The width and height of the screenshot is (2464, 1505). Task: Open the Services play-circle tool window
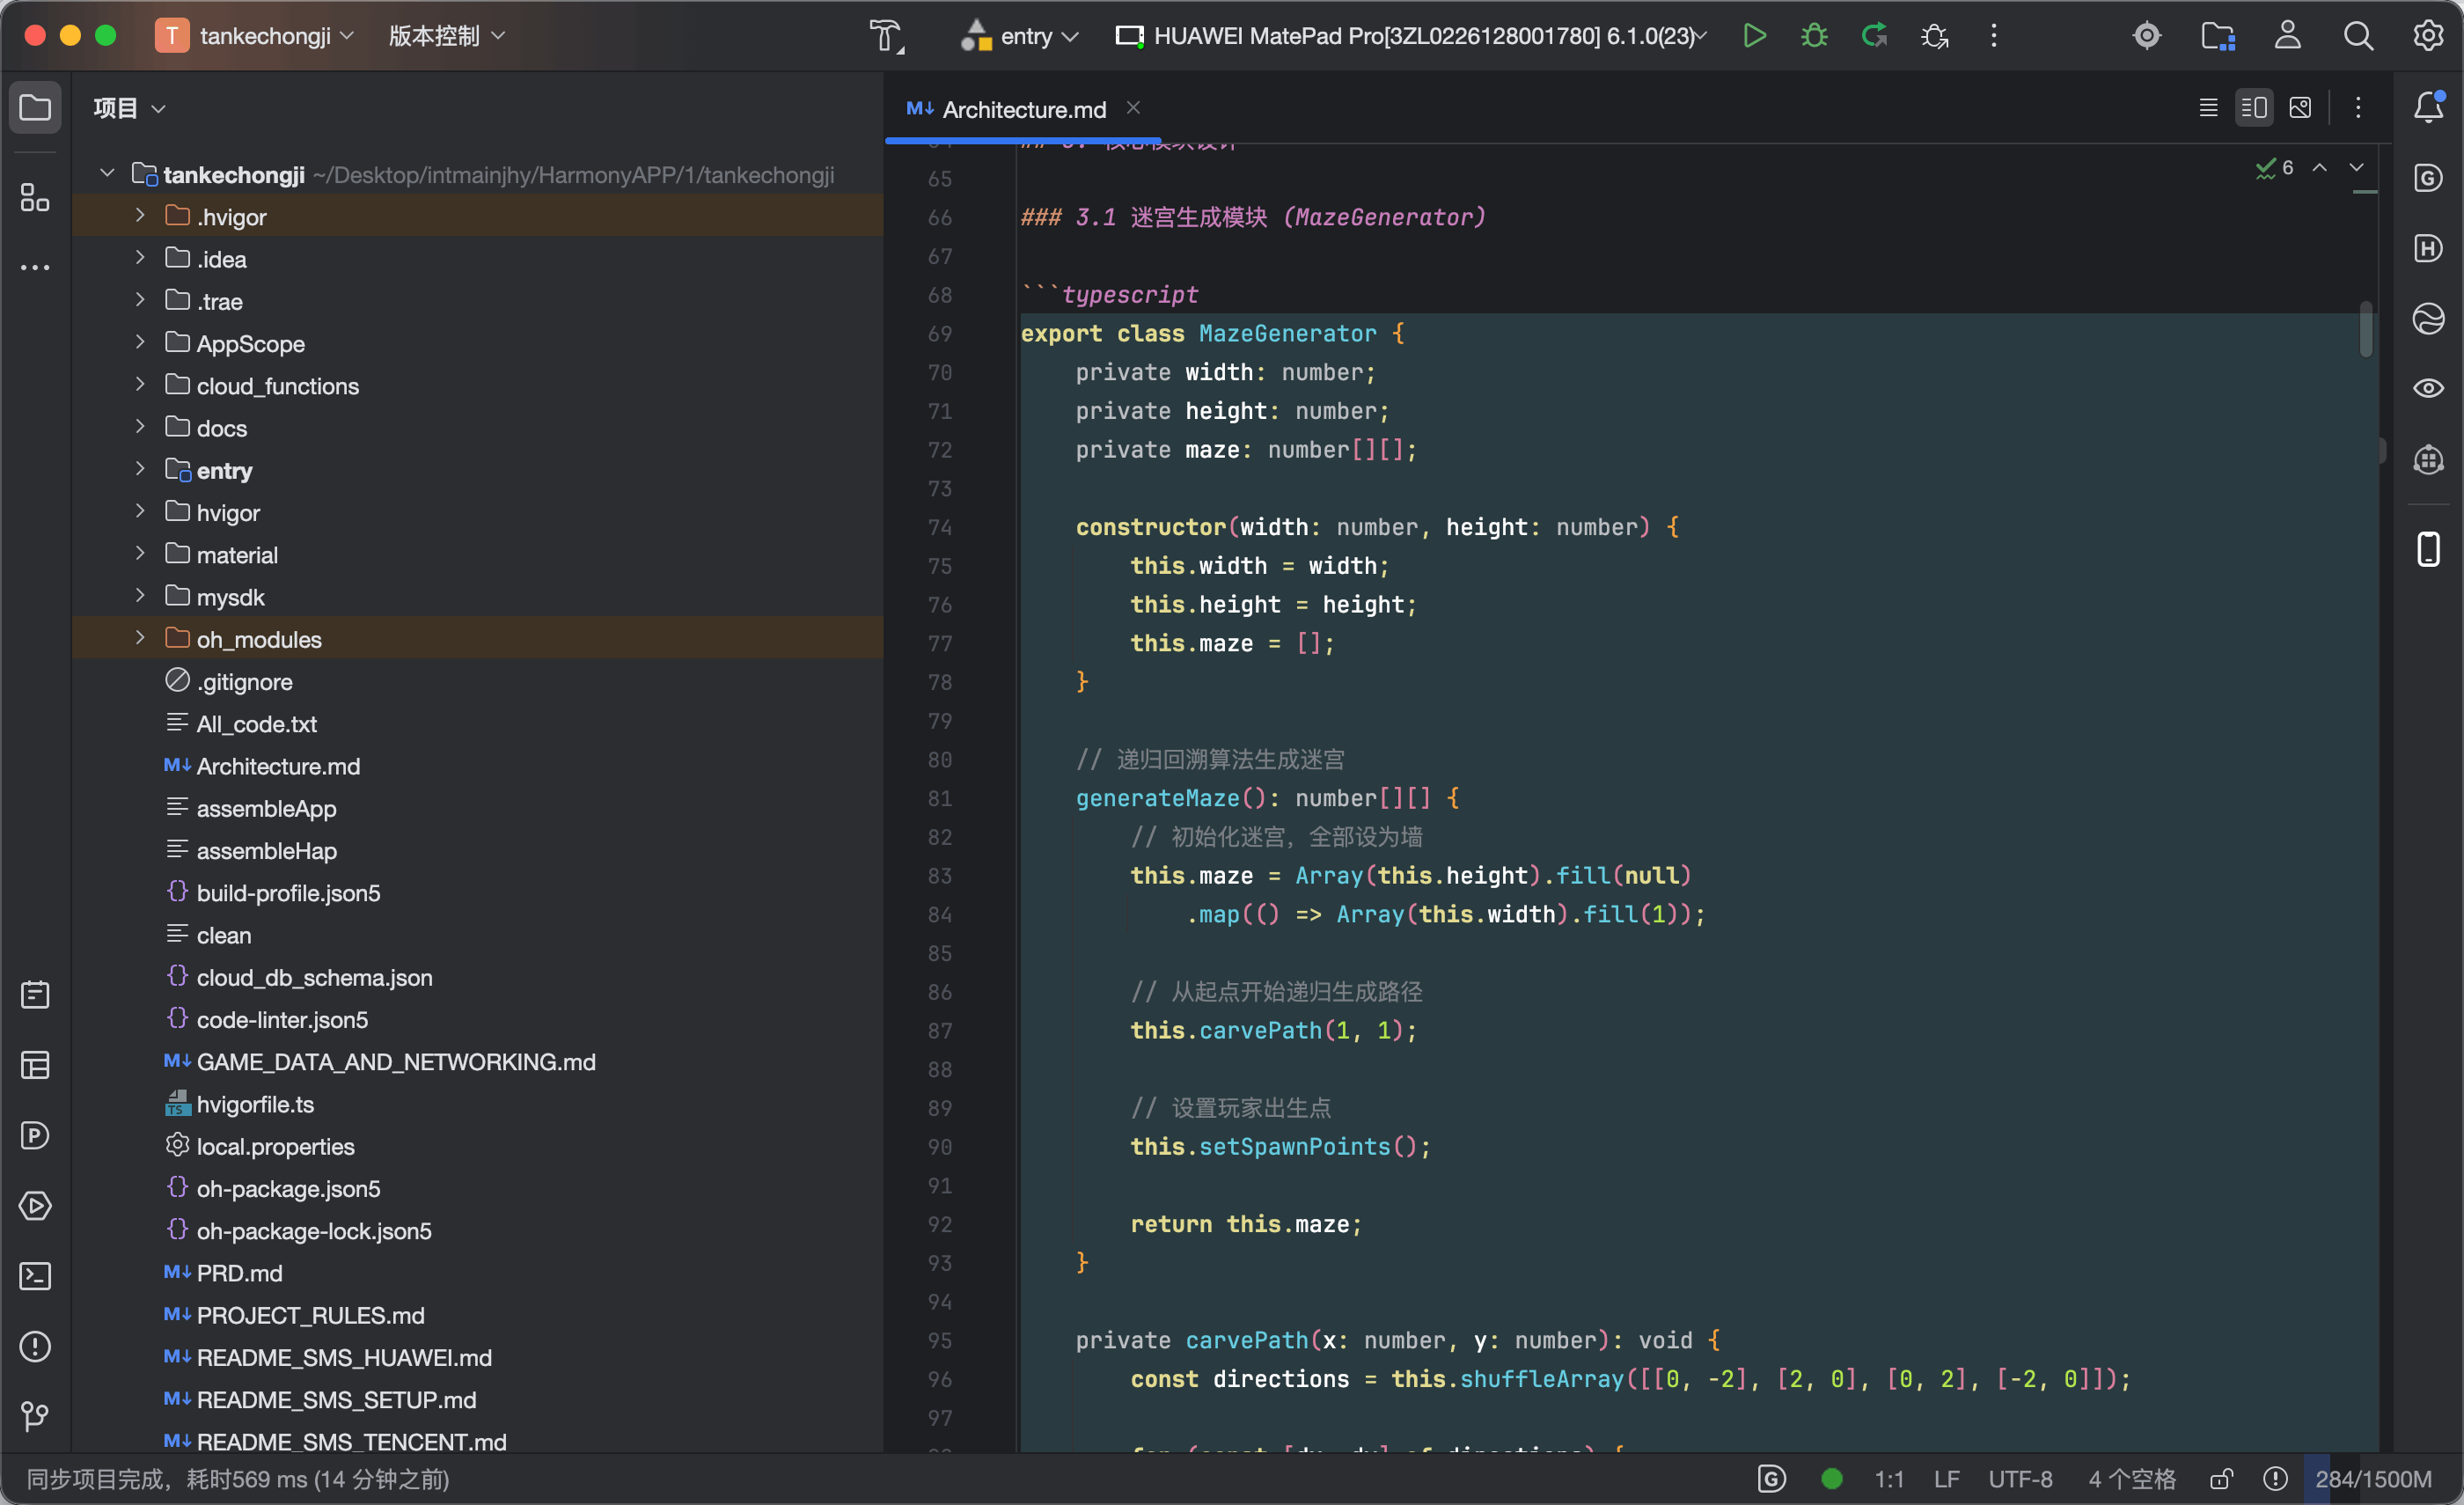[35, 1205]
